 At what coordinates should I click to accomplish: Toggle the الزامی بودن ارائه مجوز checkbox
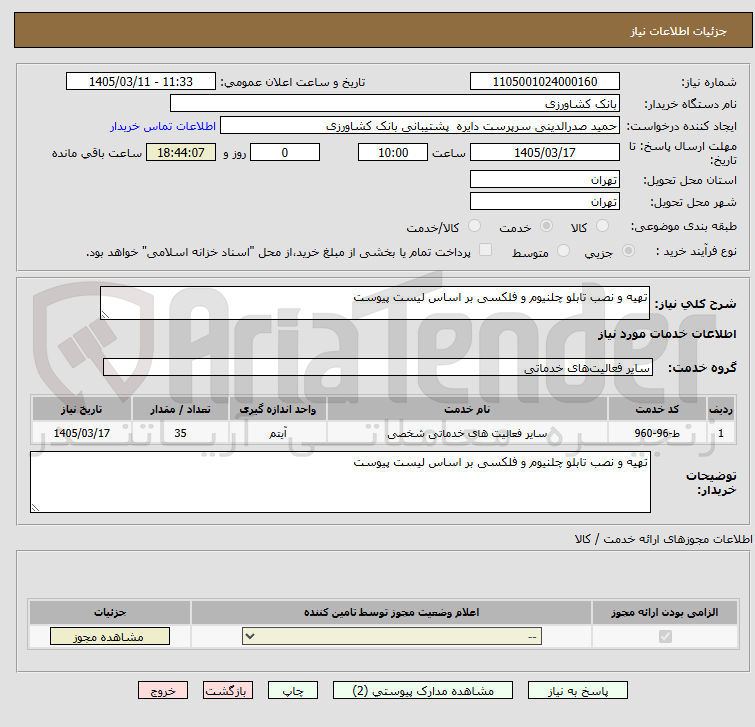665,636
